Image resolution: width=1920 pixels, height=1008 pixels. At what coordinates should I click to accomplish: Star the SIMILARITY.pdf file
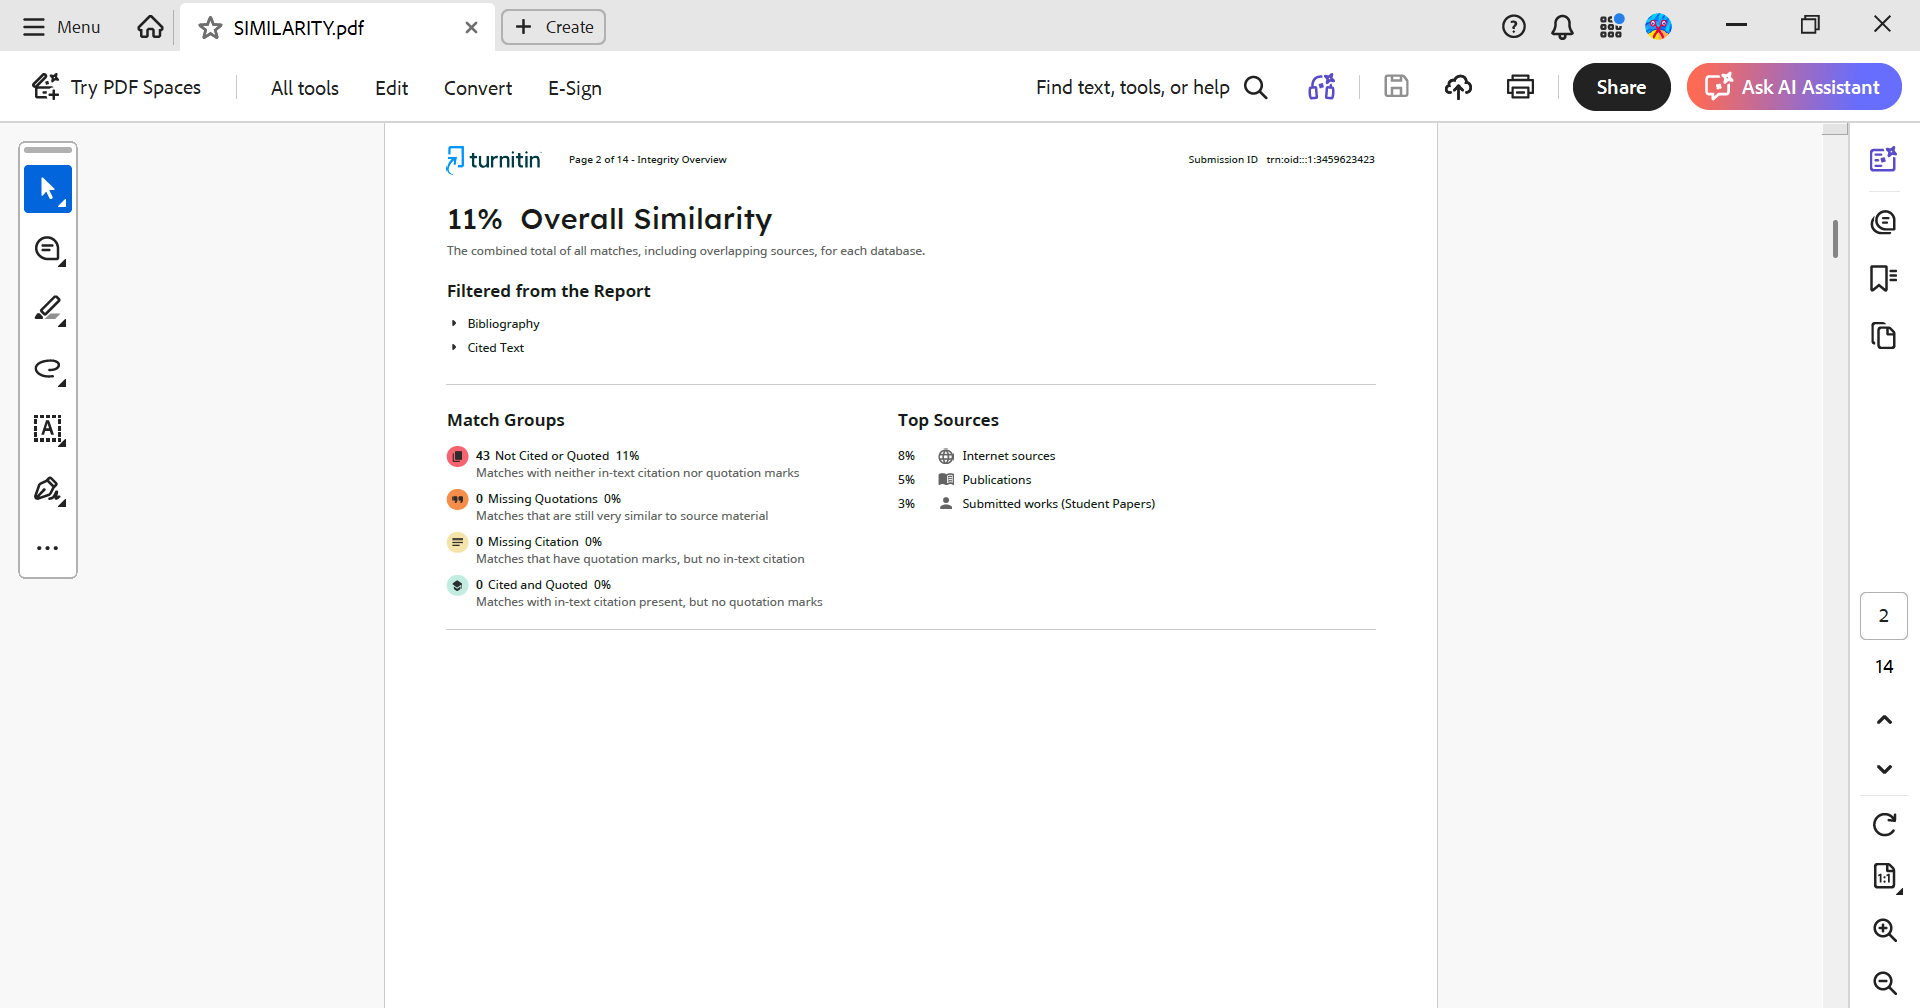pos(210,28)
